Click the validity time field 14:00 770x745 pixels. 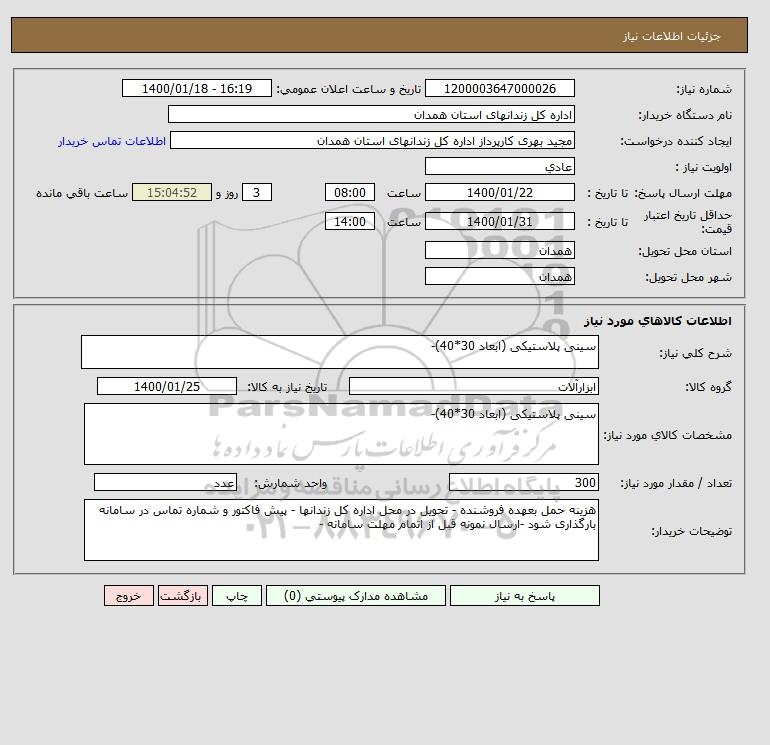[350, 221]
